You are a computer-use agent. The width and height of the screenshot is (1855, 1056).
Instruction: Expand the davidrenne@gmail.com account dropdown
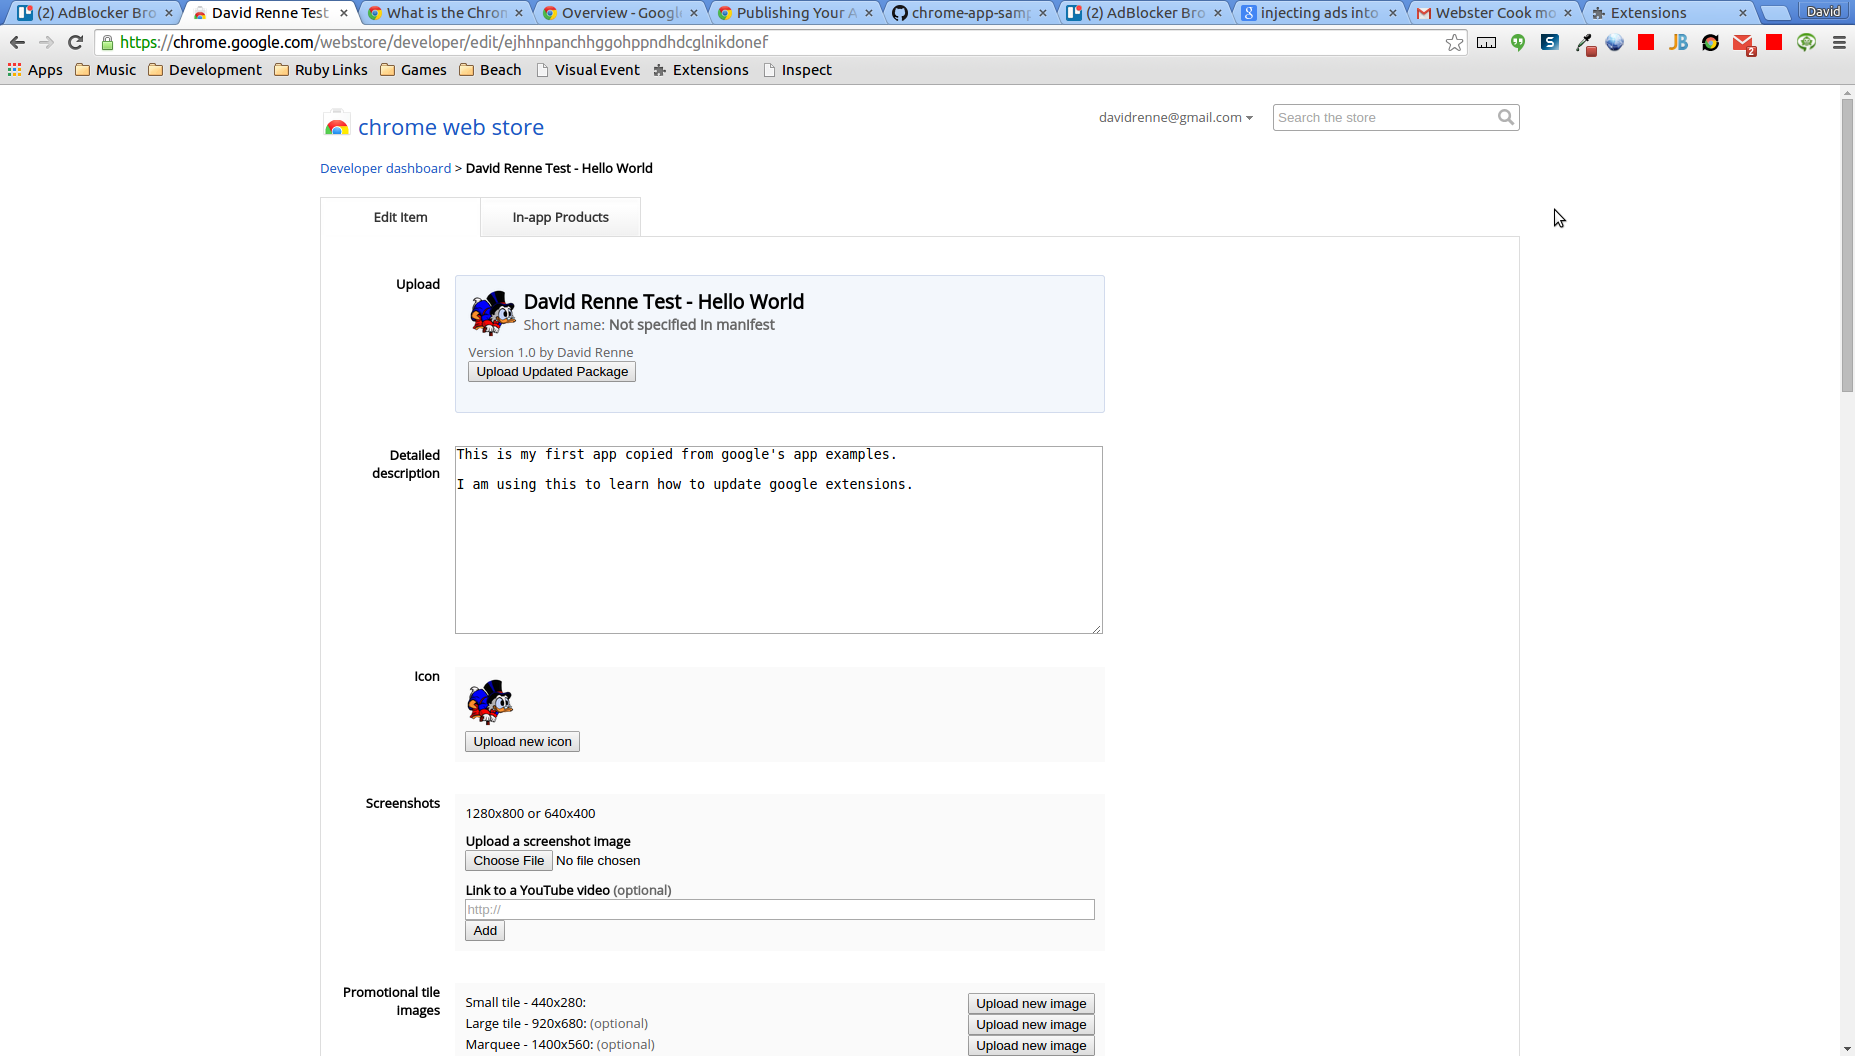point(1175,117)
